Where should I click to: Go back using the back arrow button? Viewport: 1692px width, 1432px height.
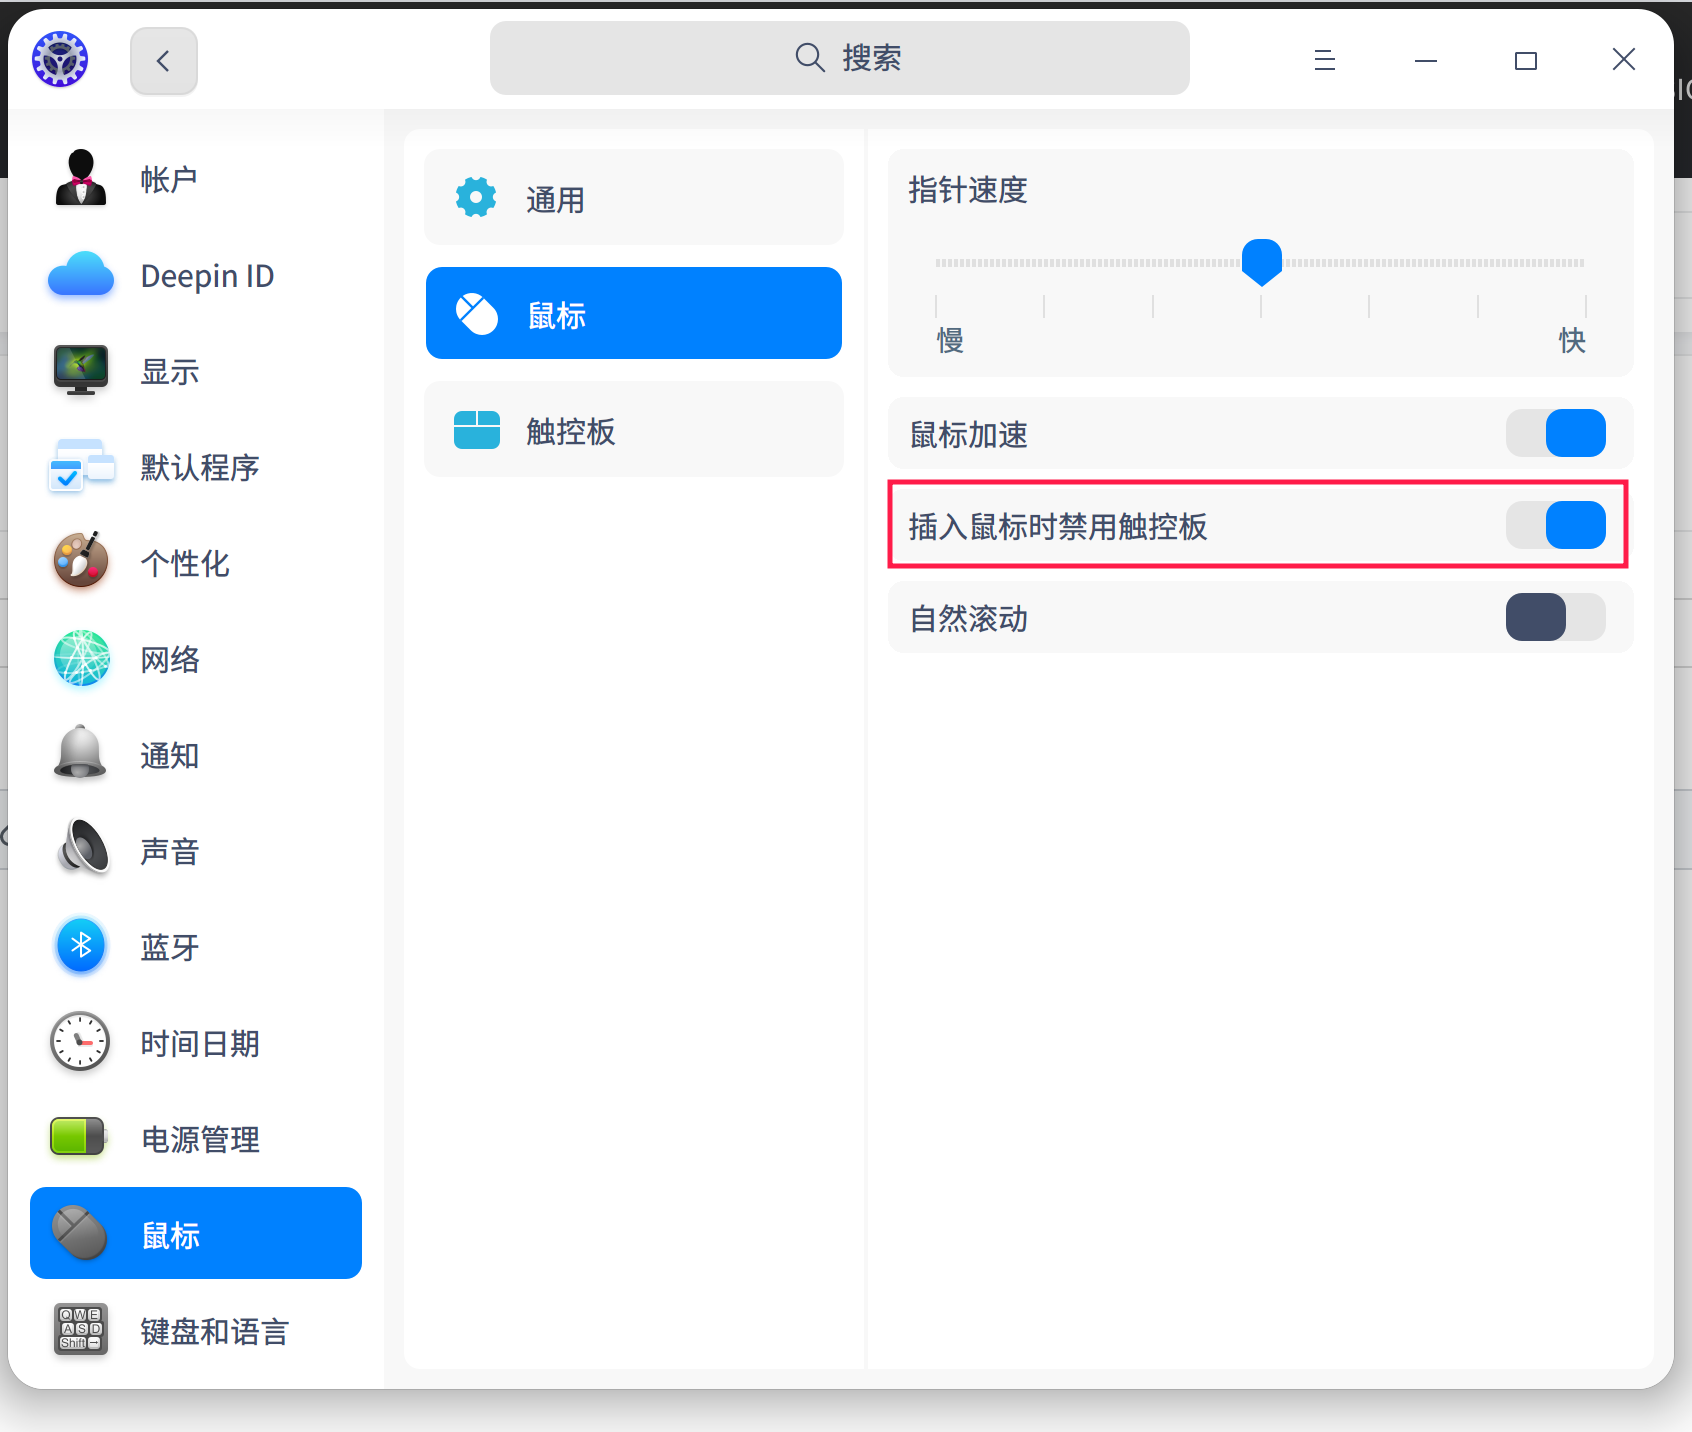[x=164, y=61]
